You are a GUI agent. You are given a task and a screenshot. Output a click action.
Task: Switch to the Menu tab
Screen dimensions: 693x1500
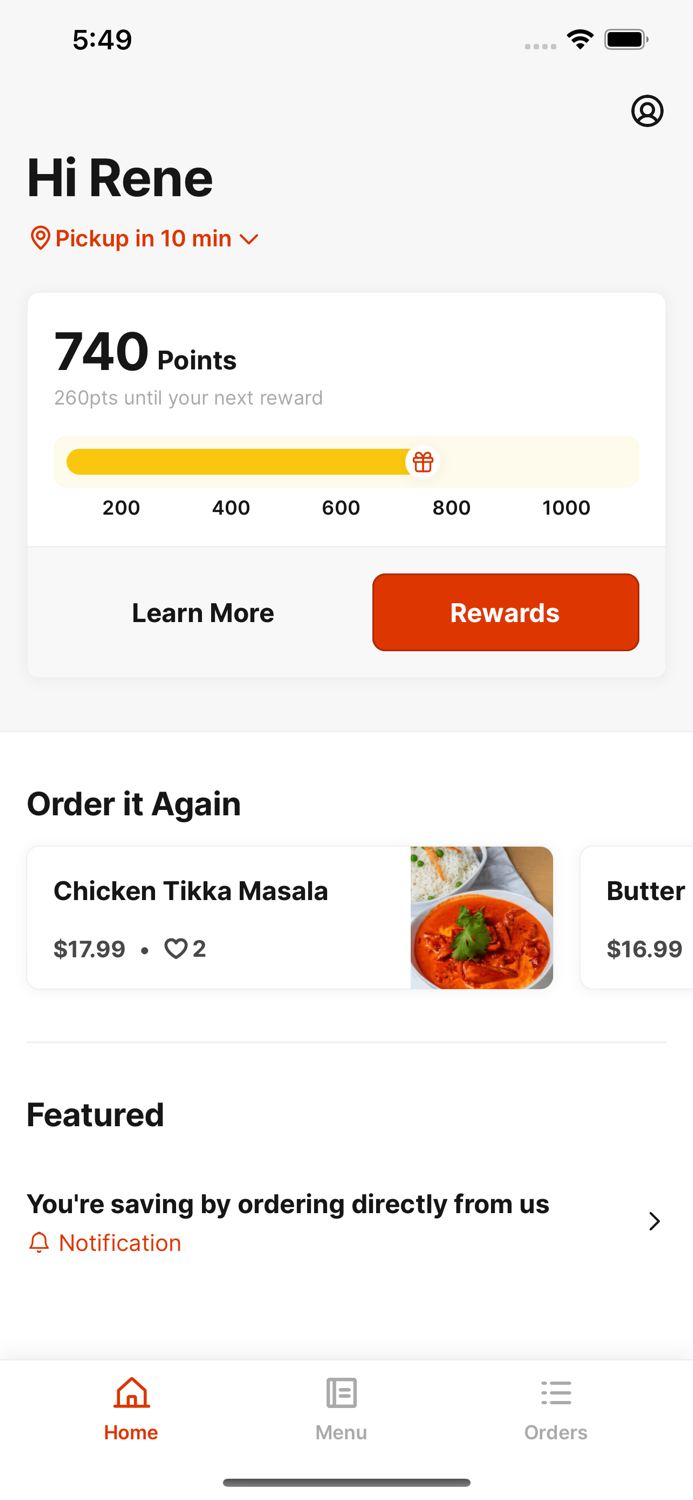[341, 1408]
